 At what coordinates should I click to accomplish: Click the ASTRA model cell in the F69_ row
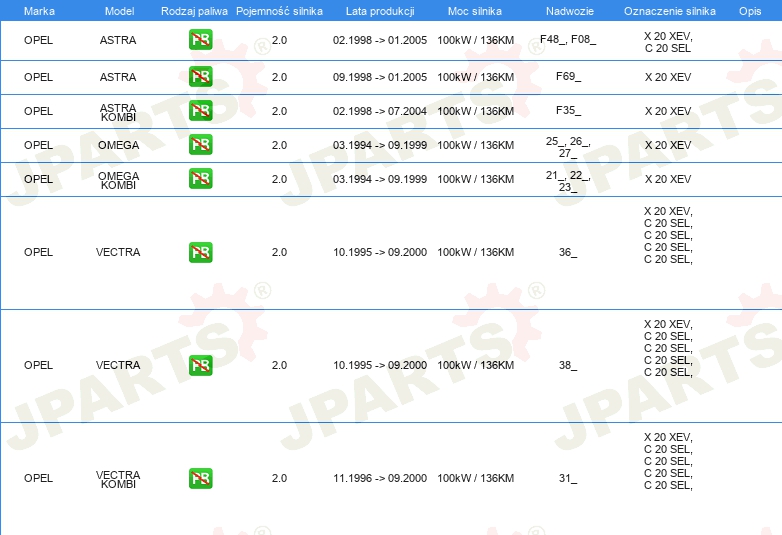(118, 77)
